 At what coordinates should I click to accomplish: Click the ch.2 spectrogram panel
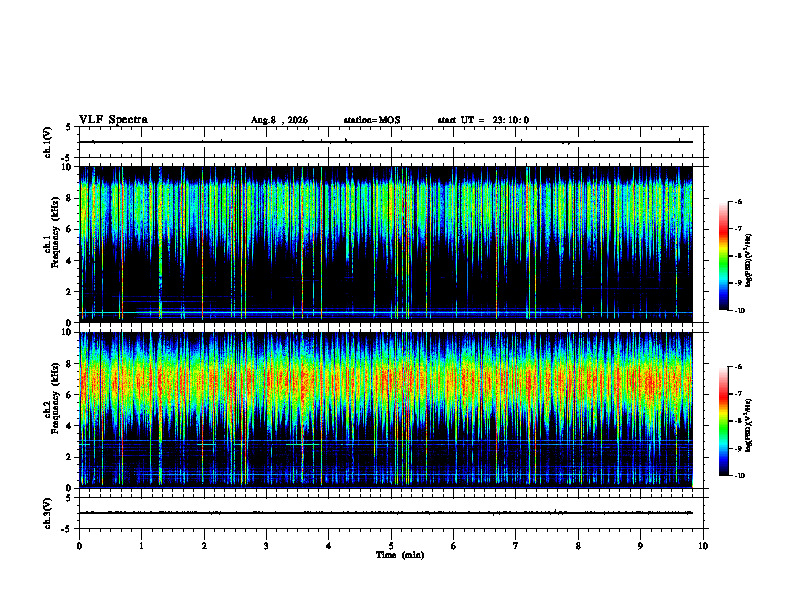pyautogui.click(x=386, y=410)
